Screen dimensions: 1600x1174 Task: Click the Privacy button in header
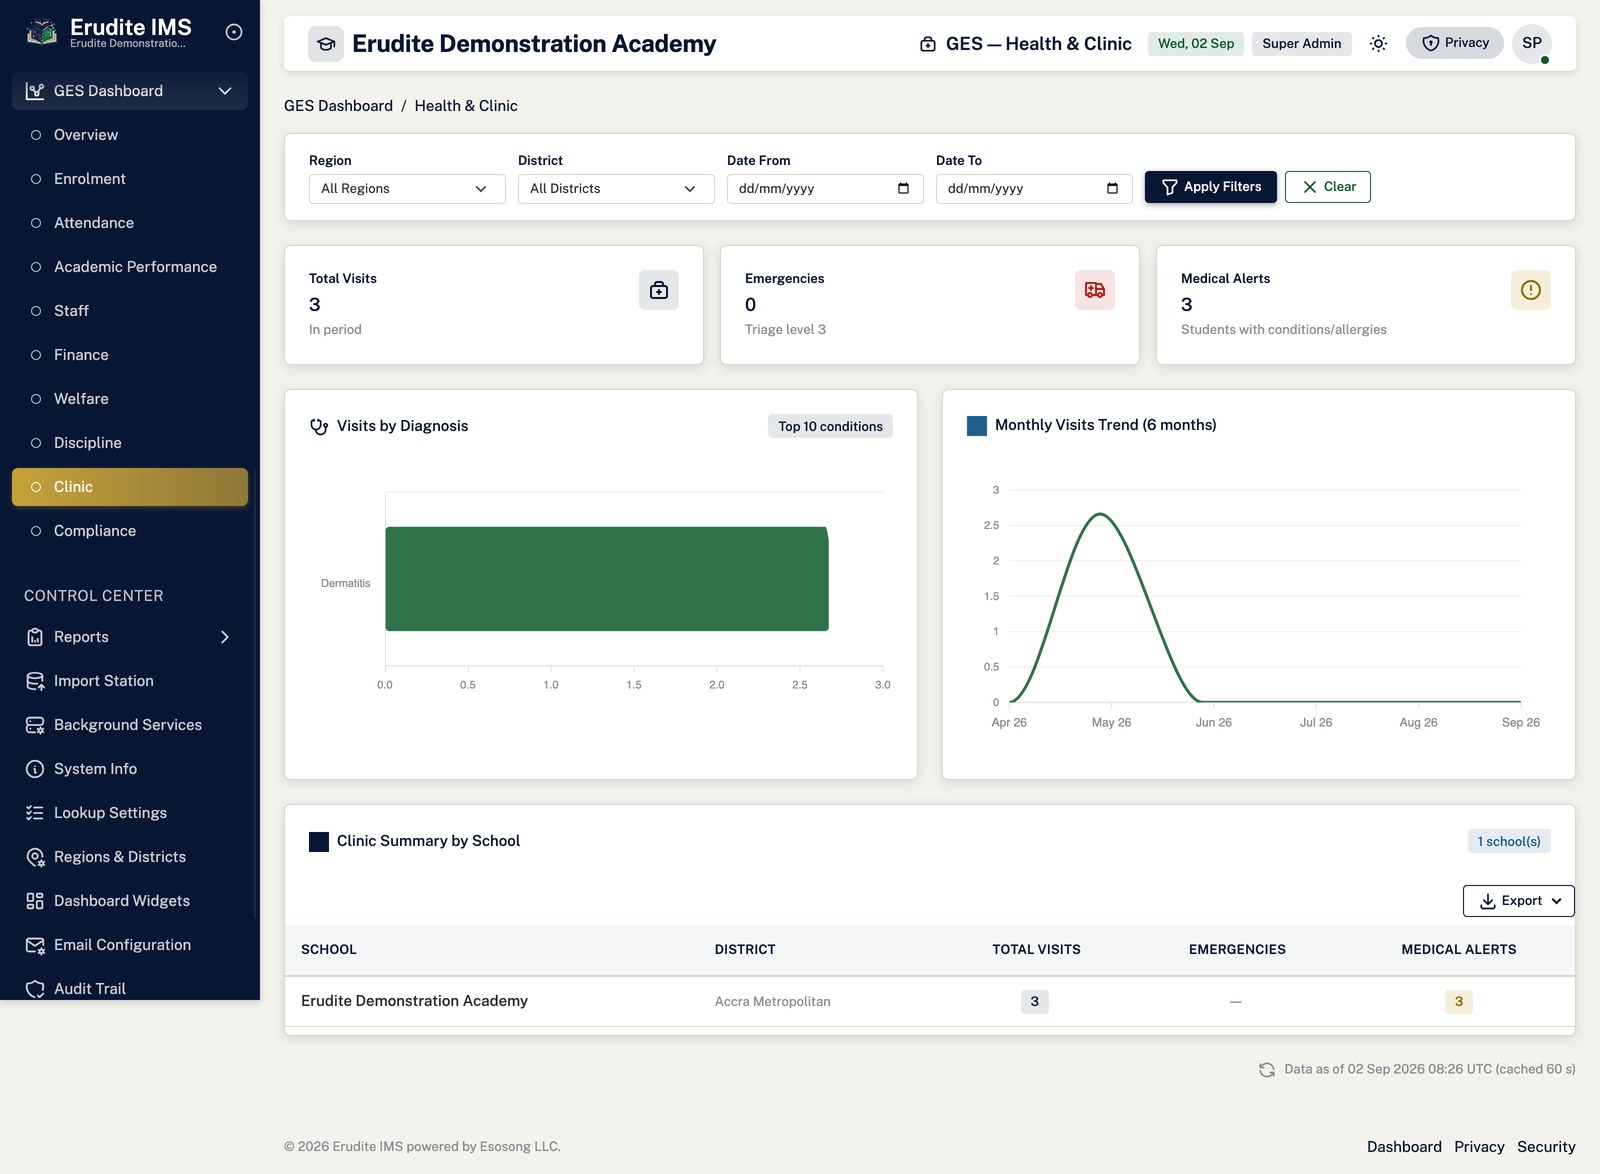(x=1455, y=43)
